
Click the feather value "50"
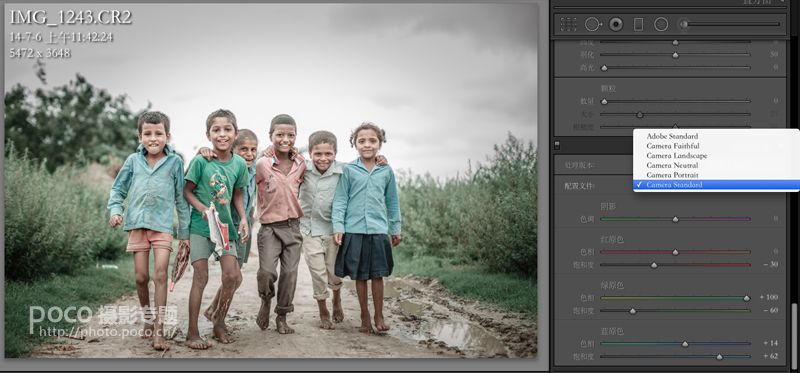(x=774, y=54)
